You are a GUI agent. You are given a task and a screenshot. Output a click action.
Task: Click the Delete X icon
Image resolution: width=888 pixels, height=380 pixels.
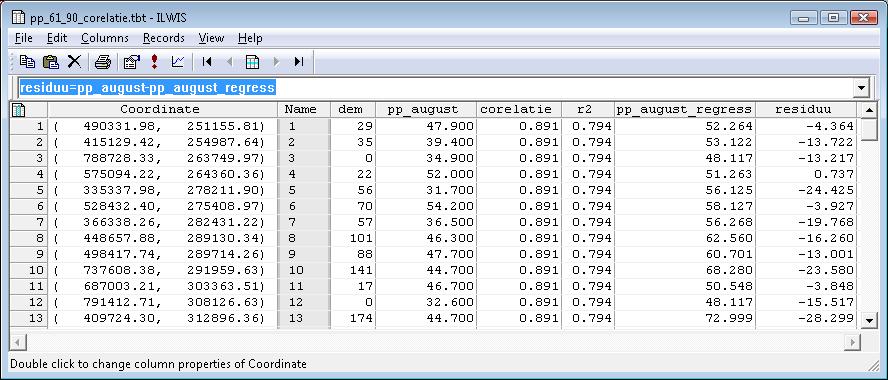[74, 62]
